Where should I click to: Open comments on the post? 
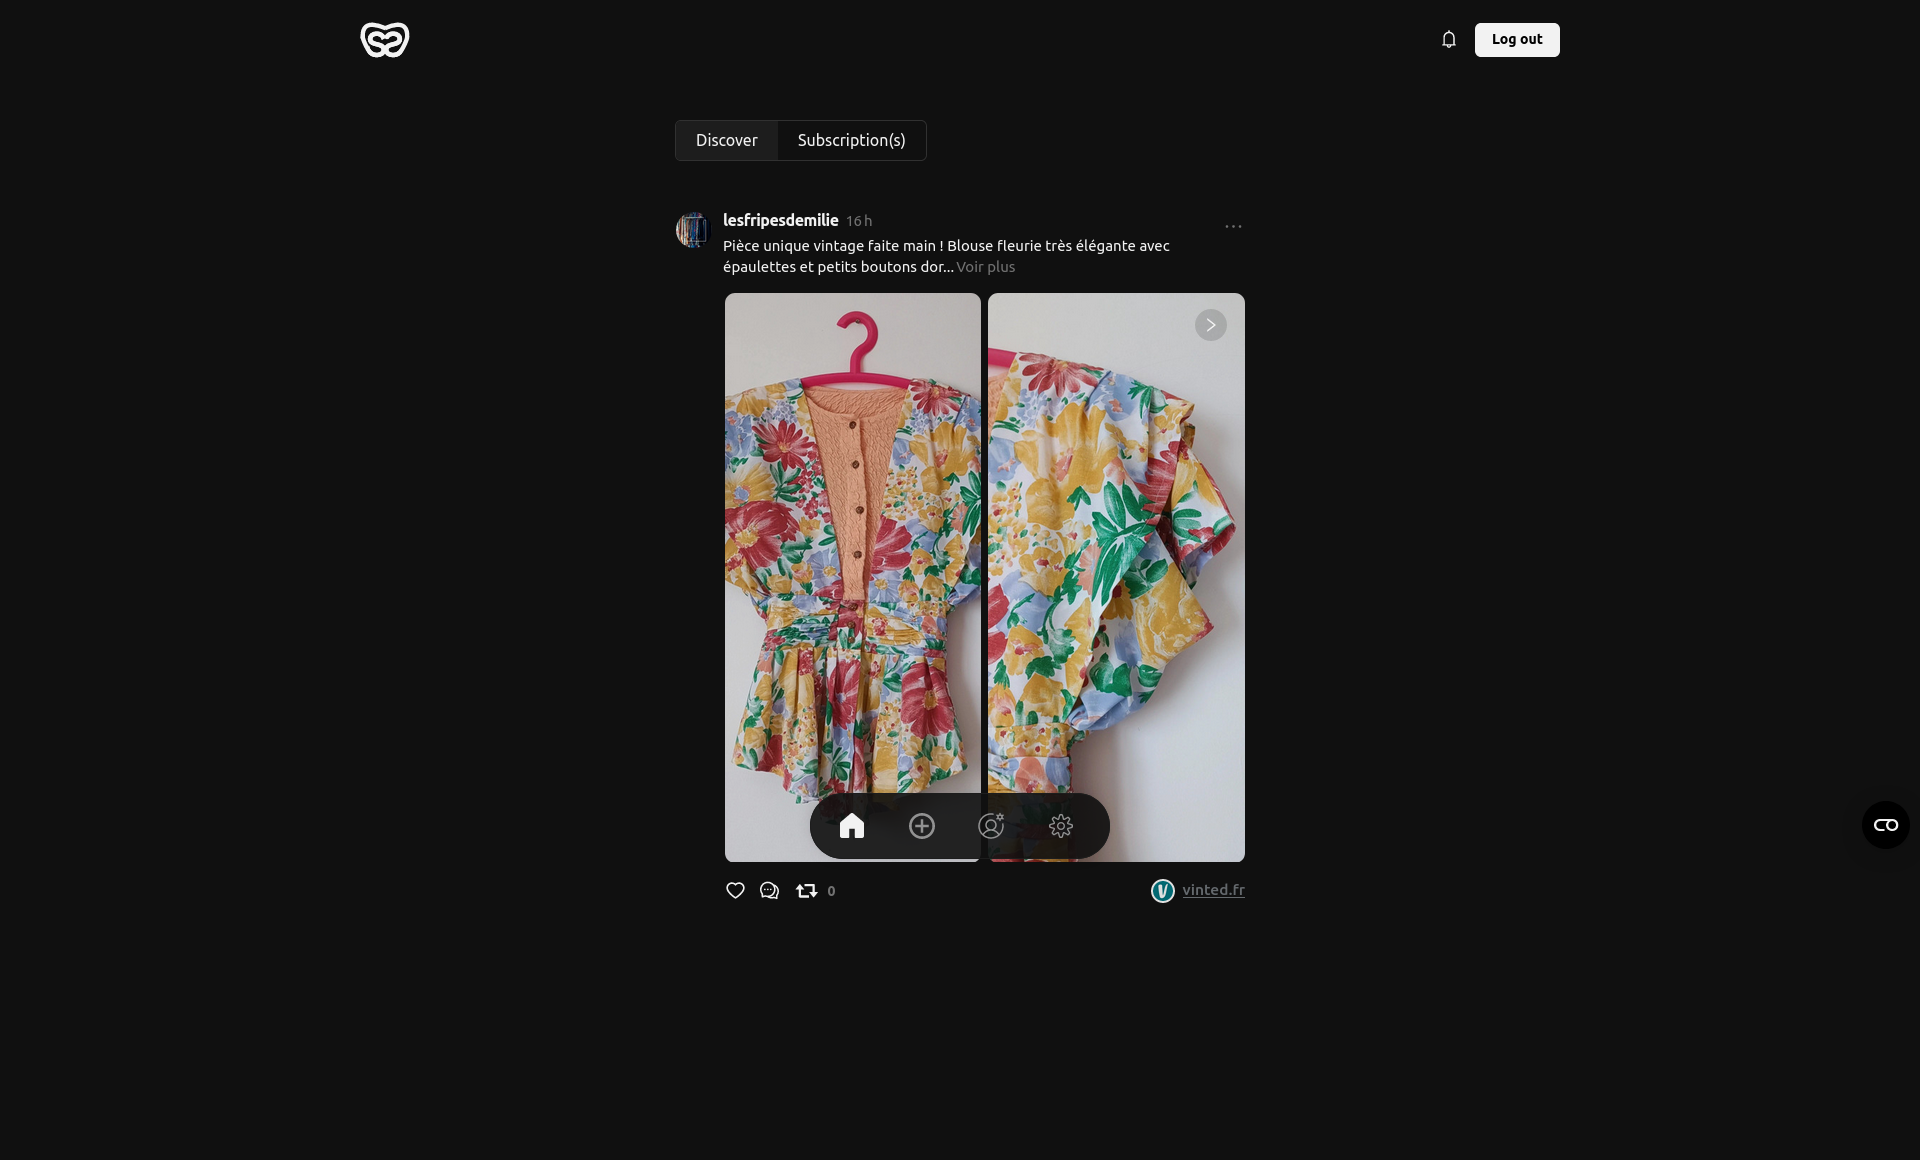[769, 891]
